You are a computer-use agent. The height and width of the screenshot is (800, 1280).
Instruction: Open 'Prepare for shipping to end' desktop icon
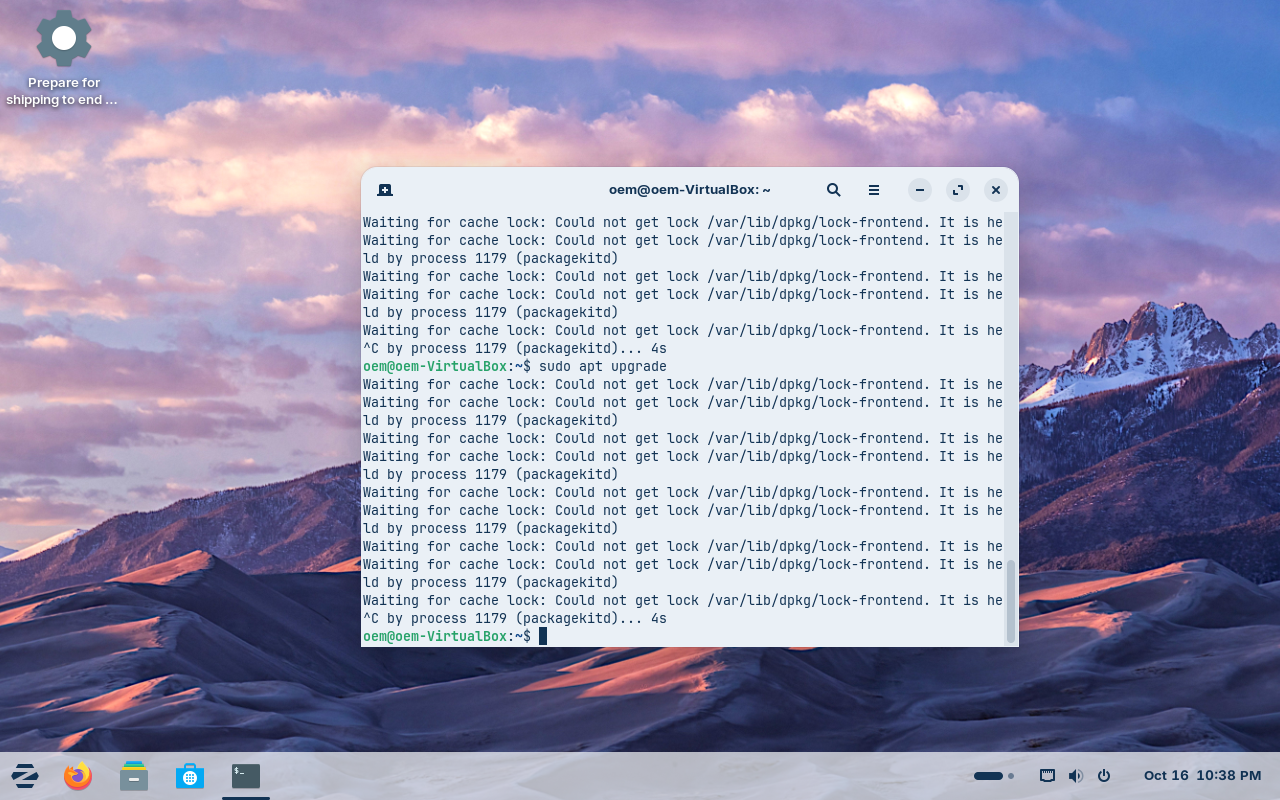click(x=62, y=59)
